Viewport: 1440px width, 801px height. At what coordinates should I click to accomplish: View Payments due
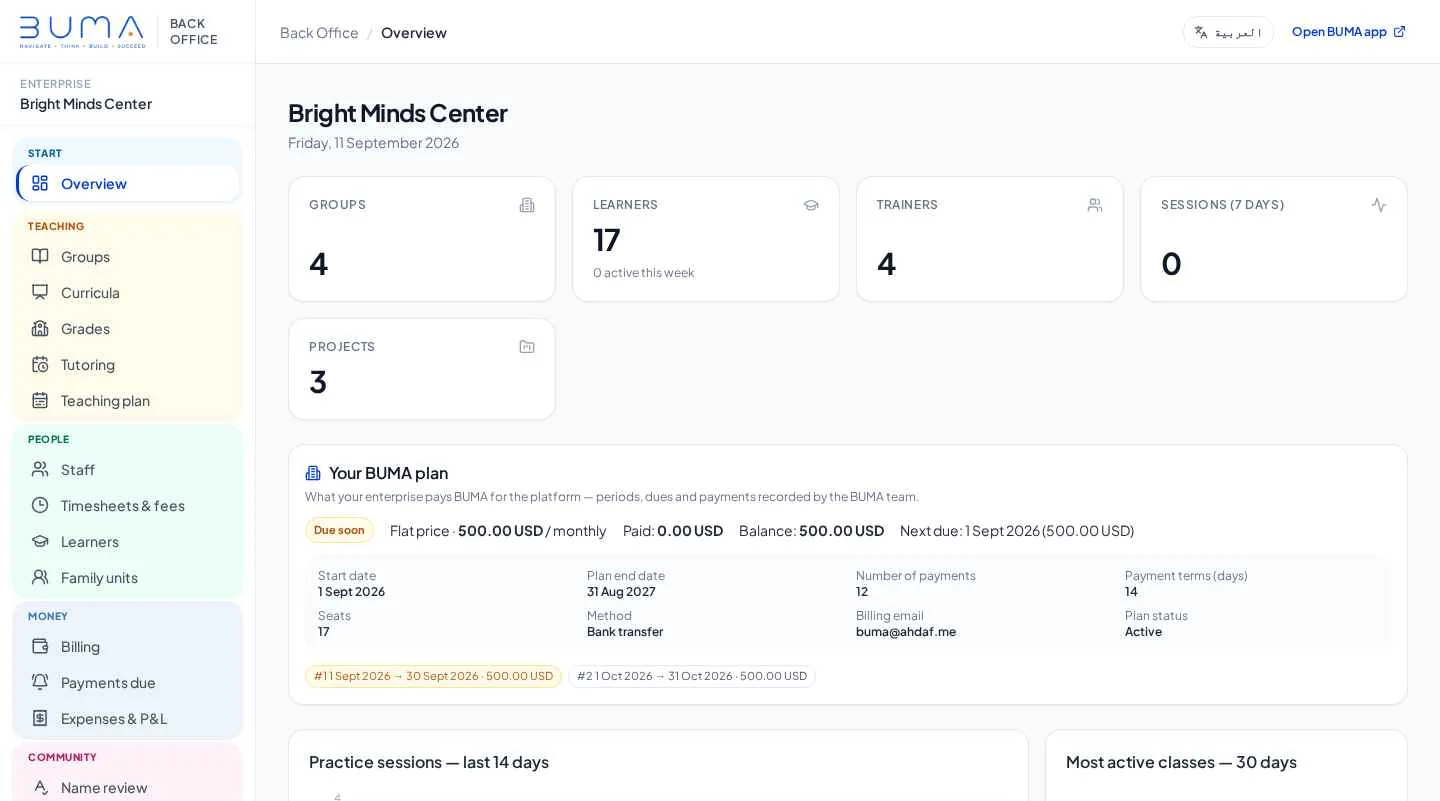[x=128, y=682]
